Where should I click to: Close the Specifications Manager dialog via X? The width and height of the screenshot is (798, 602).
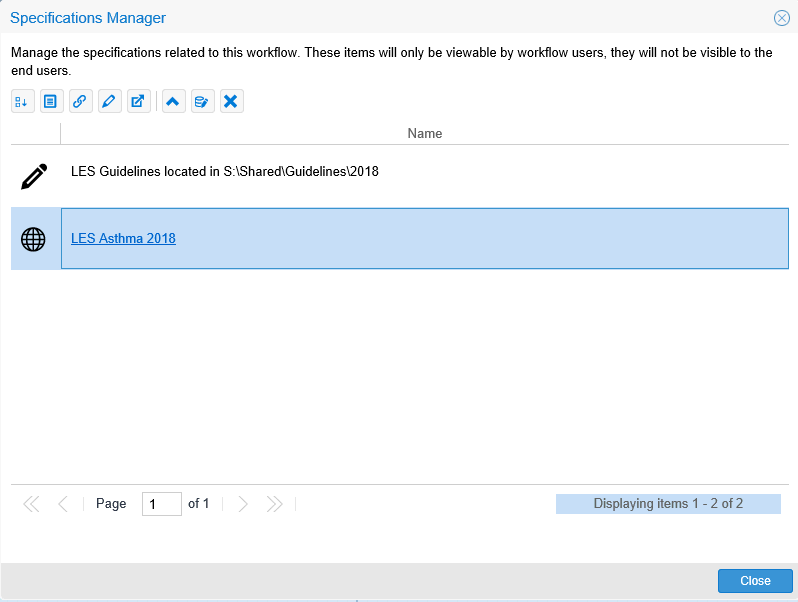[x=782, y=18]
